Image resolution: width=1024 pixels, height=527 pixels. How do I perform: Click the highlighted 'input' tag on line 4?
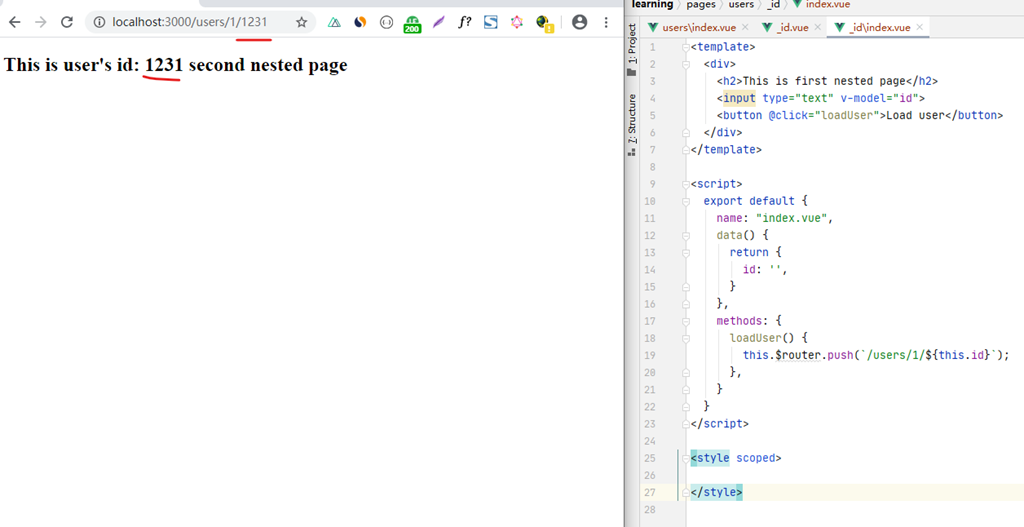tap(739, 98)
